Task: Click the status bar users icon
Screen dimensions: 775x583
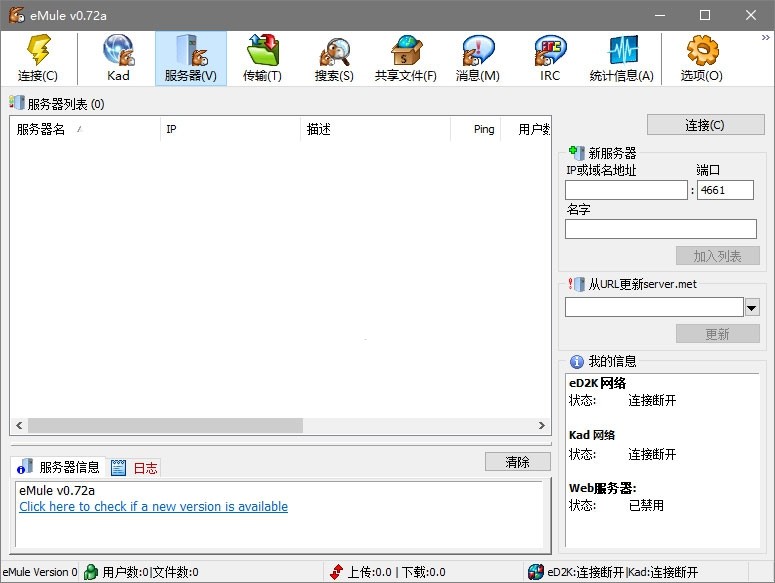Action: coord(91,572)
